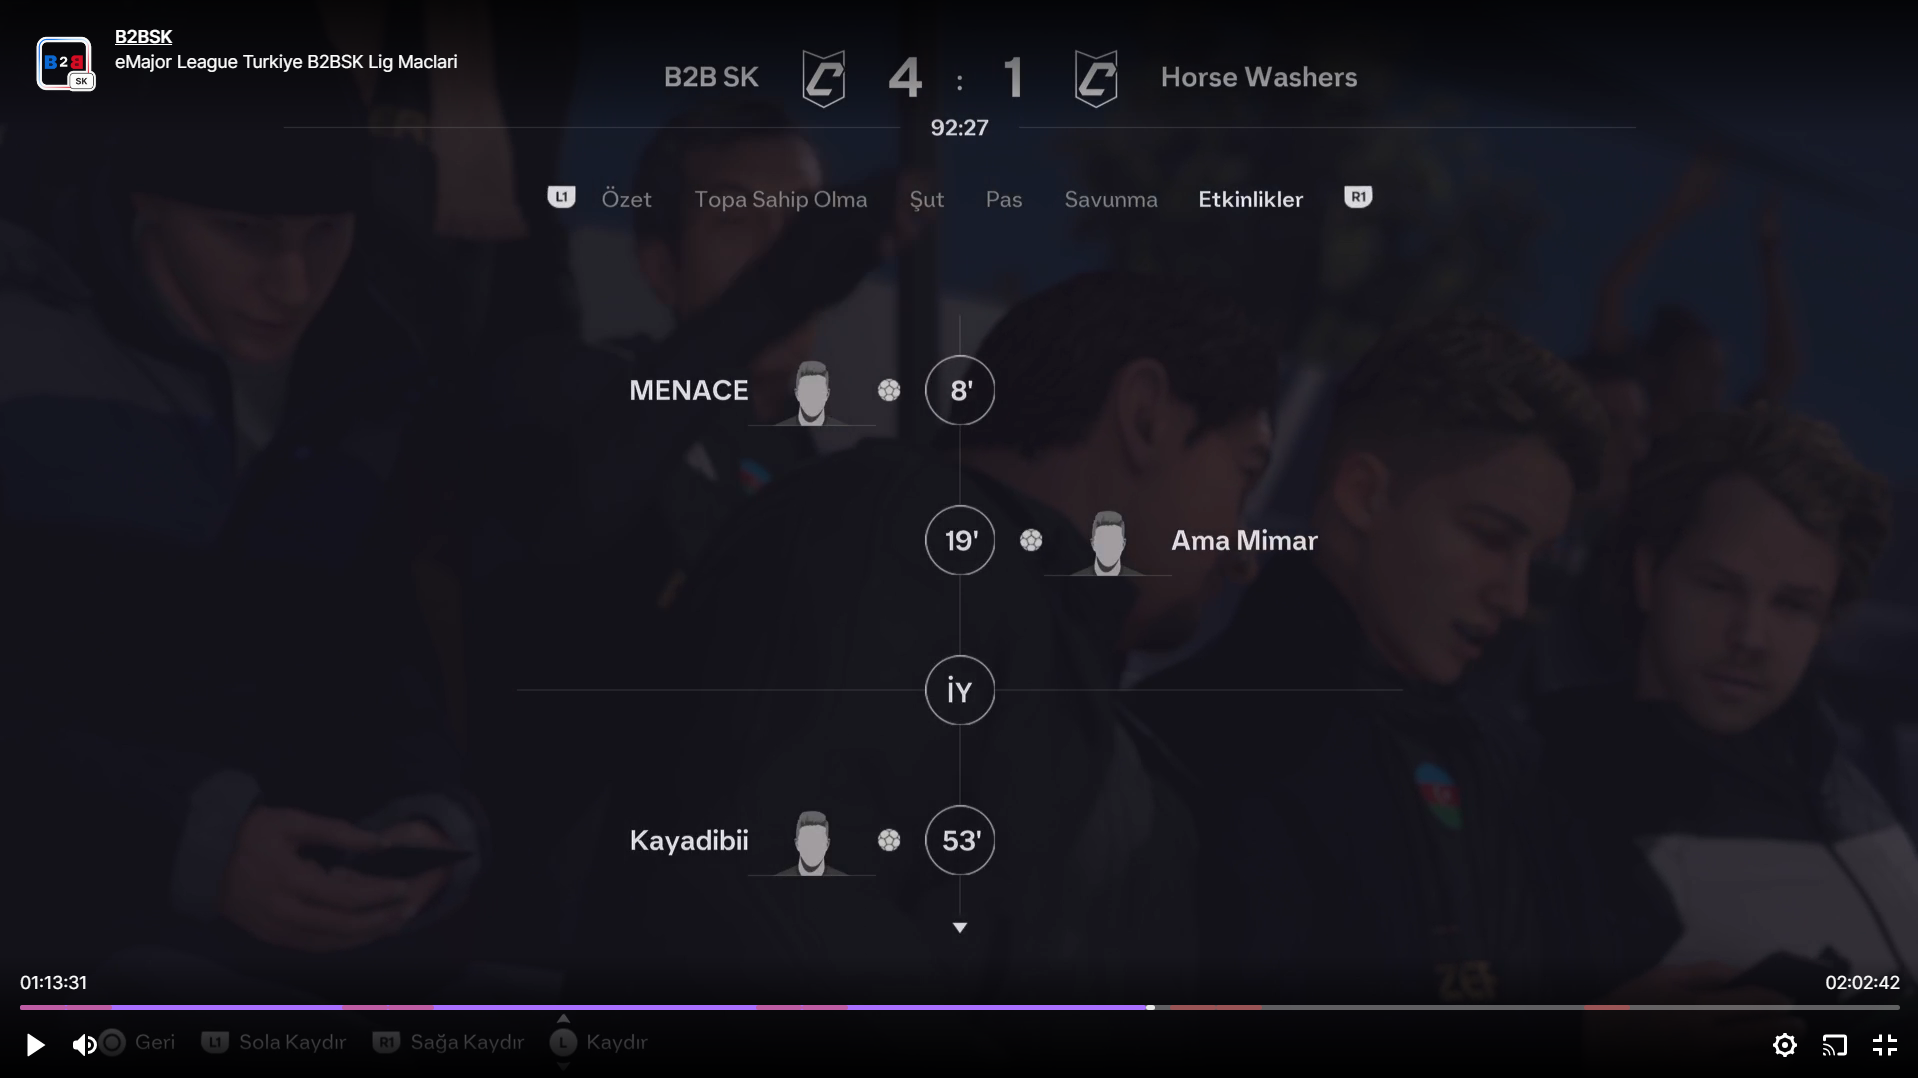Click the R1 button icon beside Etkinlikler
Viewport: 1918px width, 1078px height.
point(1357,197)
